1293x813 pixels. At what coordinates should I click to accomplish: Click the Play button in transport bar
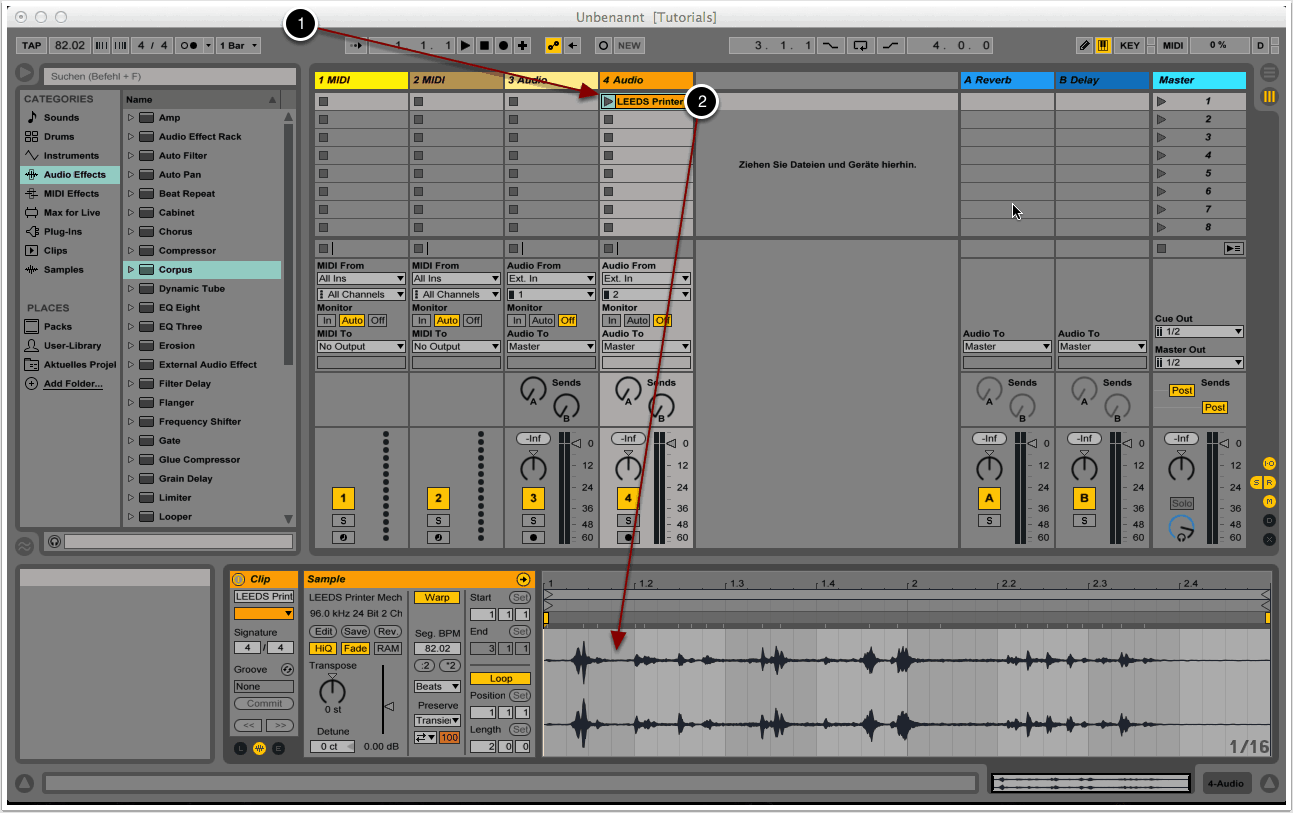pyautogui.click(x=465, y=45)
